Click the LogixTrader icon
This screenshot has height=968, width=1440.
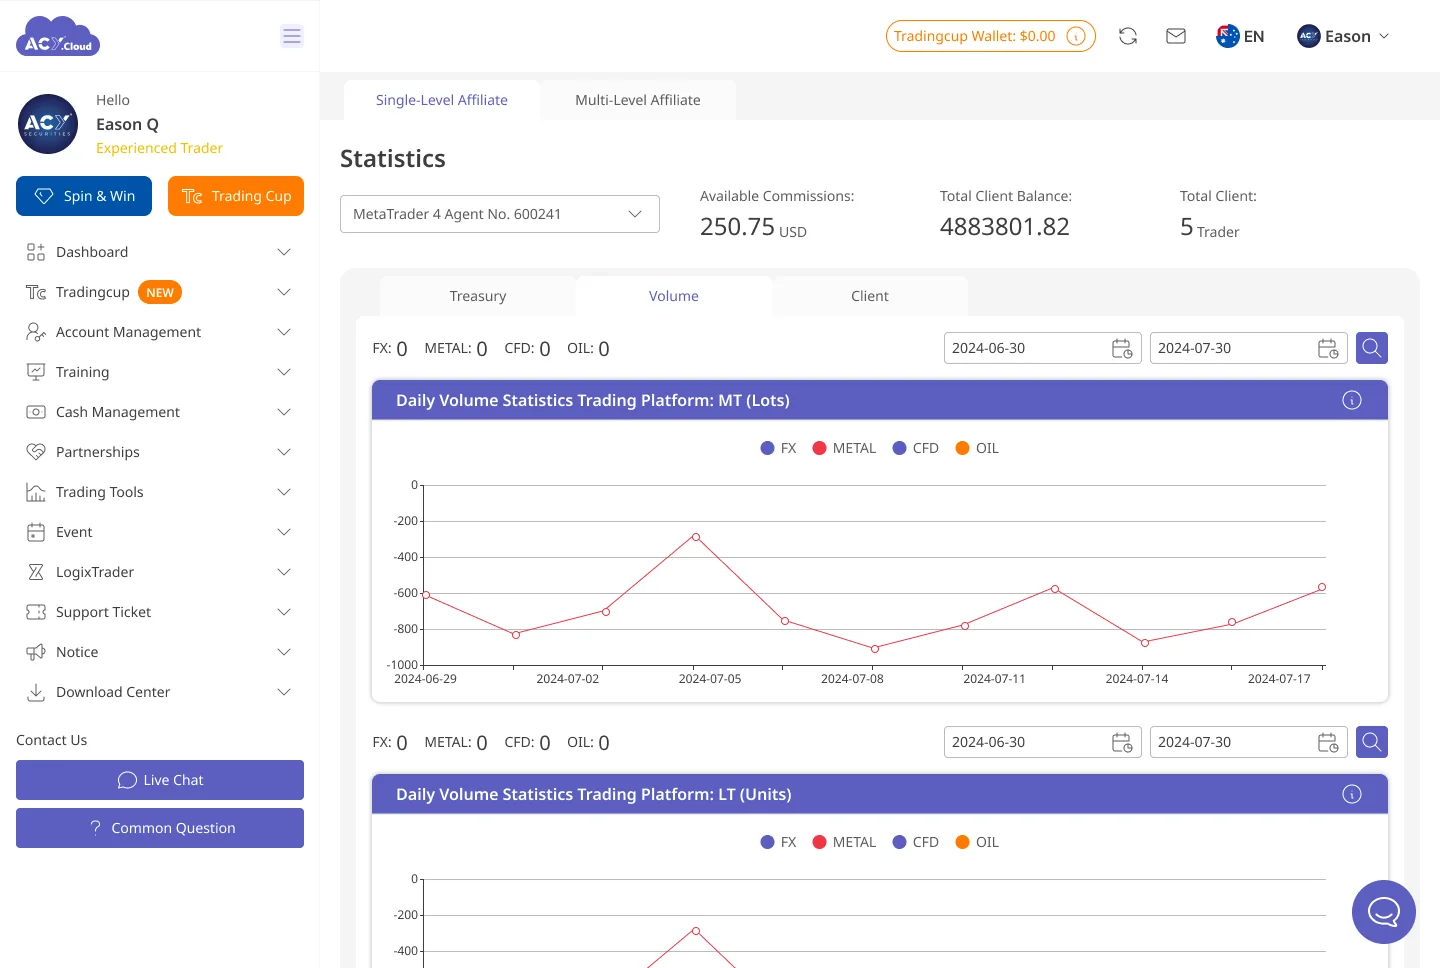coord(36,572)
